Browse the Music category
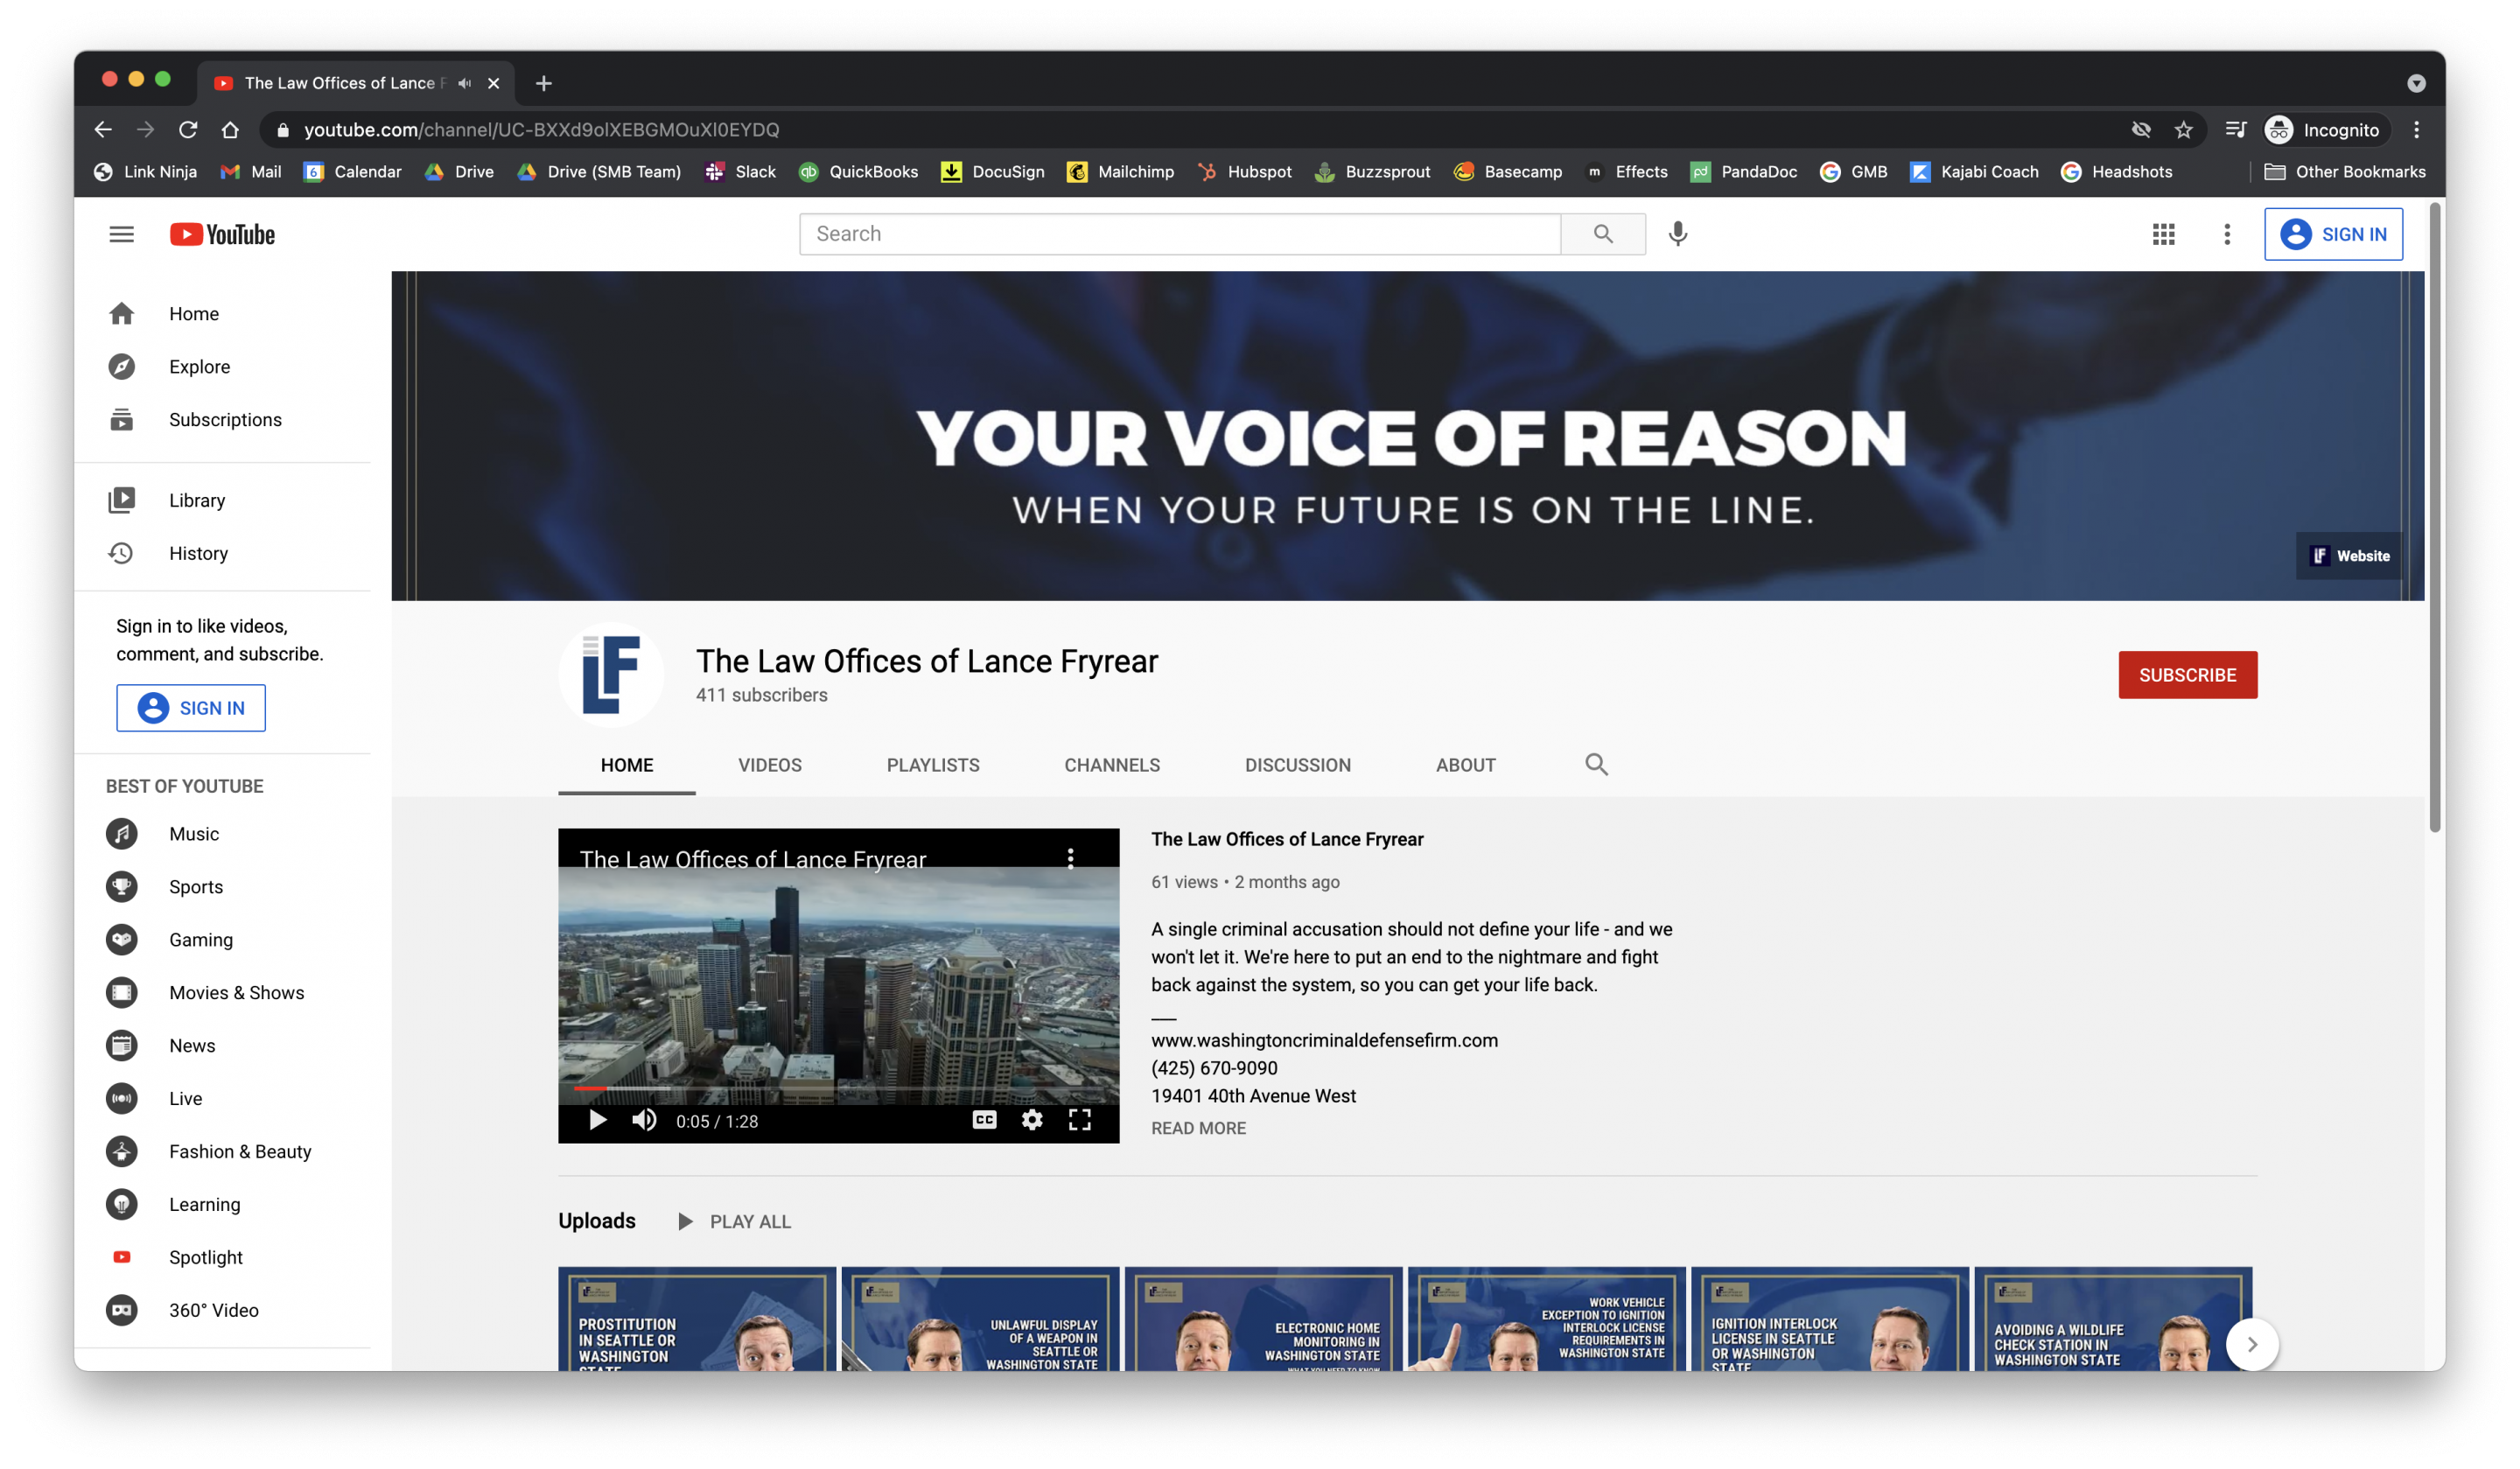This screenshot has height=1469, width=2520. (222, 834)
